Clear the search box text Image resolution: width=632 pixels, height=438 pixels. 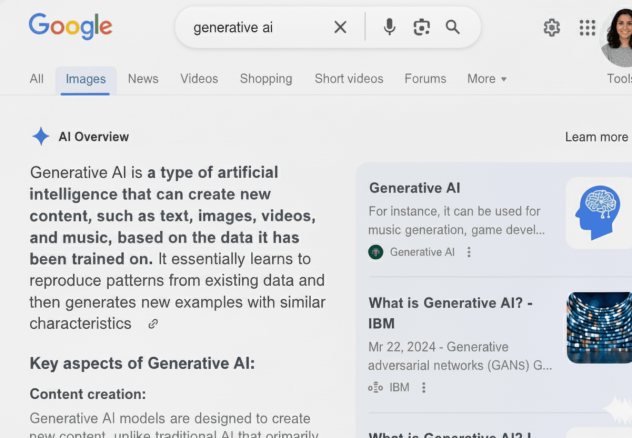(x=340, y=27)
